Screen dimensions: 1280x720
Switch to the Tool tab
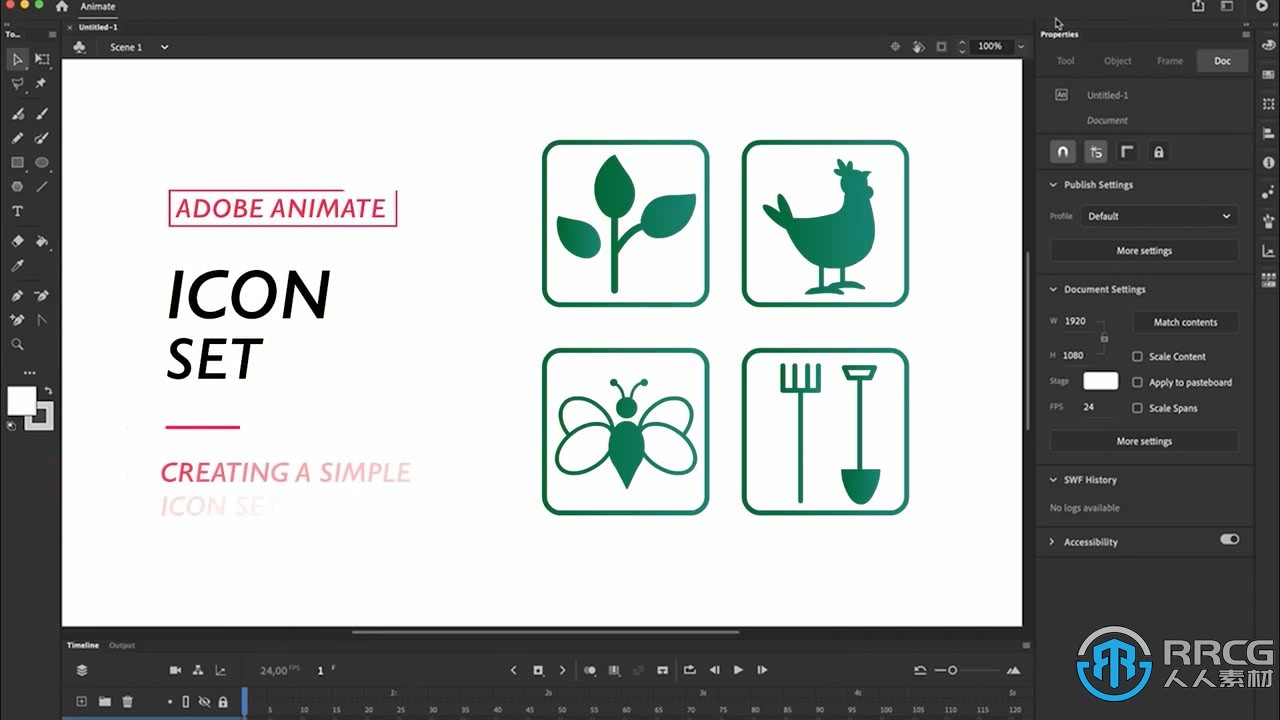(x=1066, y=61)
